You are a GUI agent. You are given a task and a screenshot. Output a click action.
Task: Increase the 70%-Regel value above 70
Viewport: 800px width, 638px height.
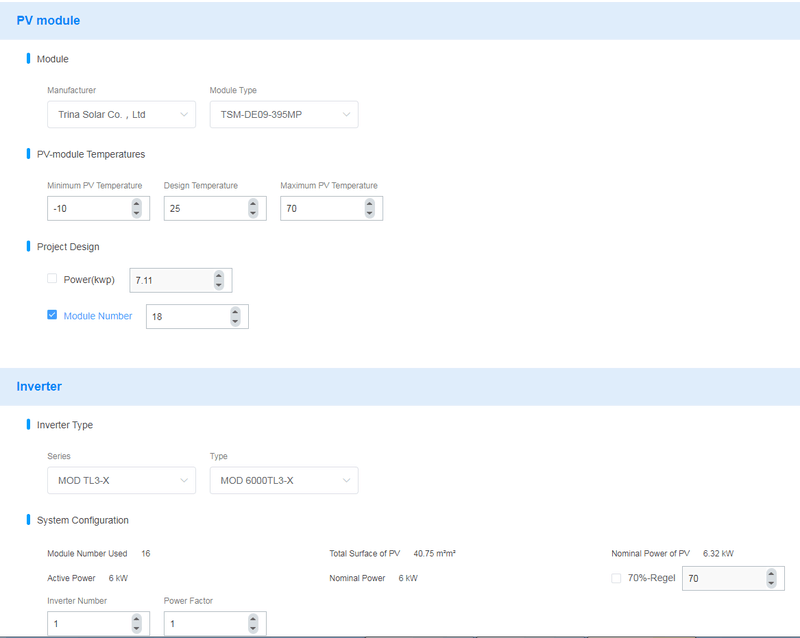[x=770, y=573]
